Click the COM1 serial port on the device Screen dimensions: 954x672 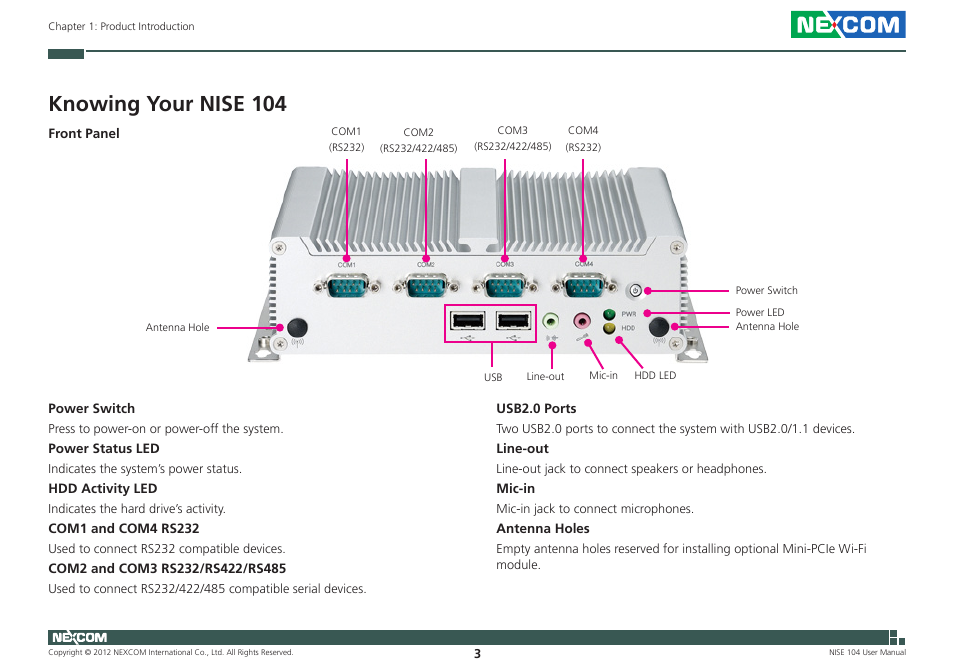pyautogui.click(x=347, y=285)
